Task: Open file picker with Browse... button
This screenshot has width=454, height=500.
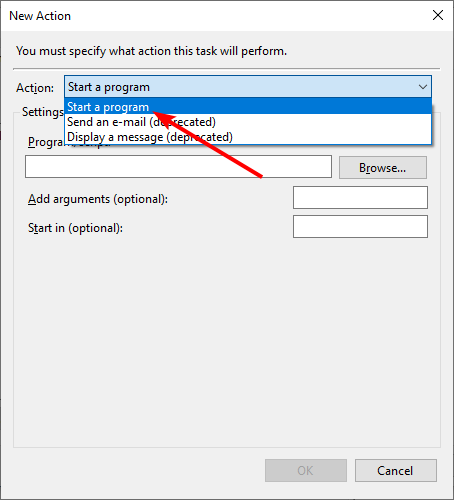Action: pos(383,168)
